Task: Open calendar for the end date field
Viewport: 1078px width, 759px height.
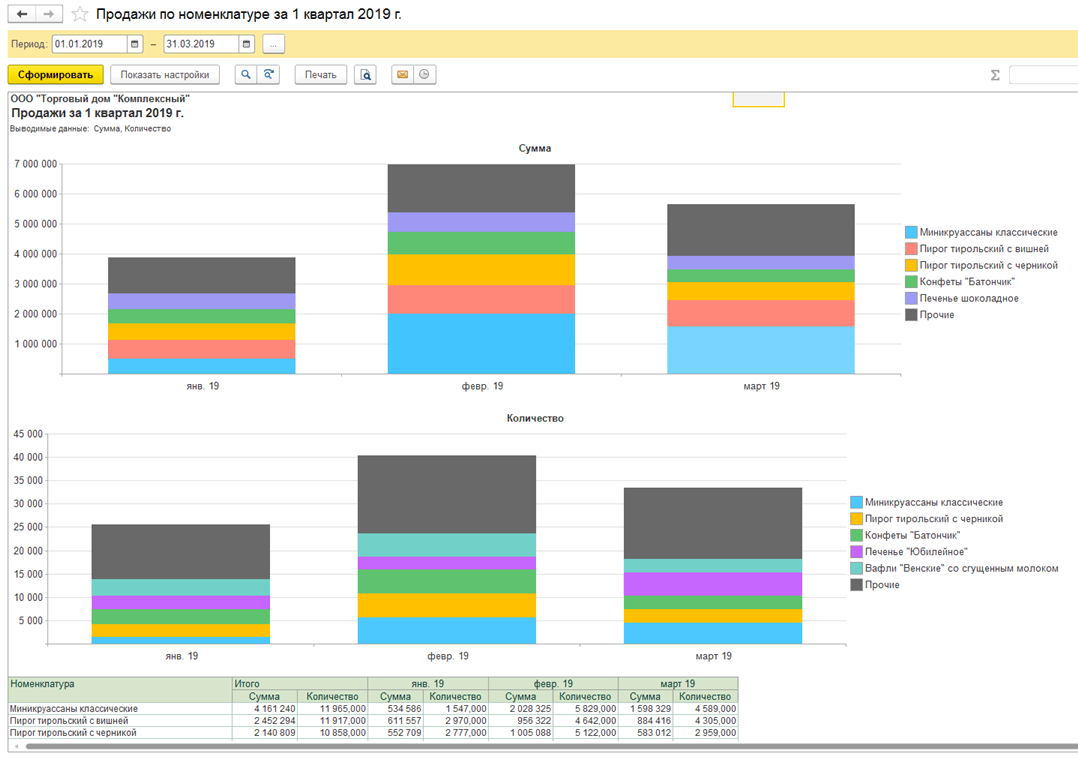Action: [x=246, y=45]
